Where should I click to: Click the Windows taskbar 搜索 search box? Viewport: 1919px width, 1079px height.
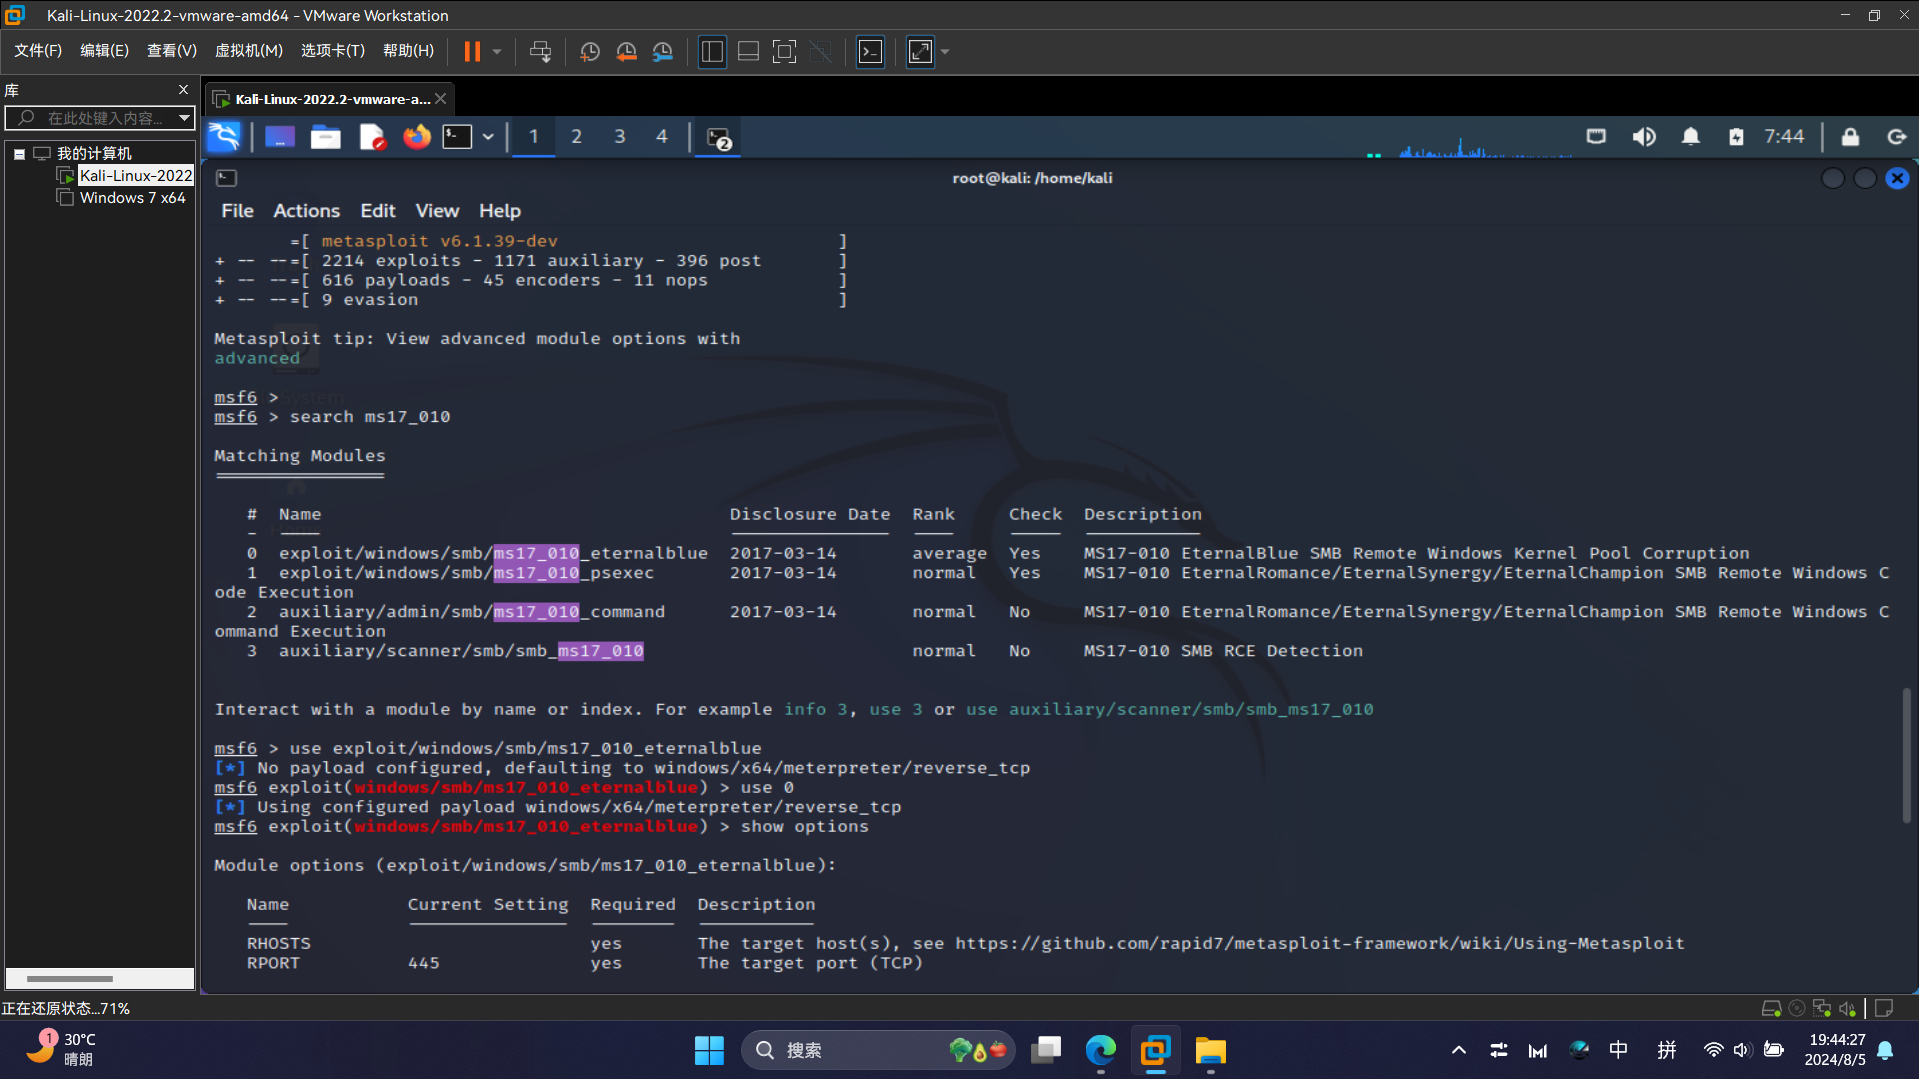[x=878, y=1050]
